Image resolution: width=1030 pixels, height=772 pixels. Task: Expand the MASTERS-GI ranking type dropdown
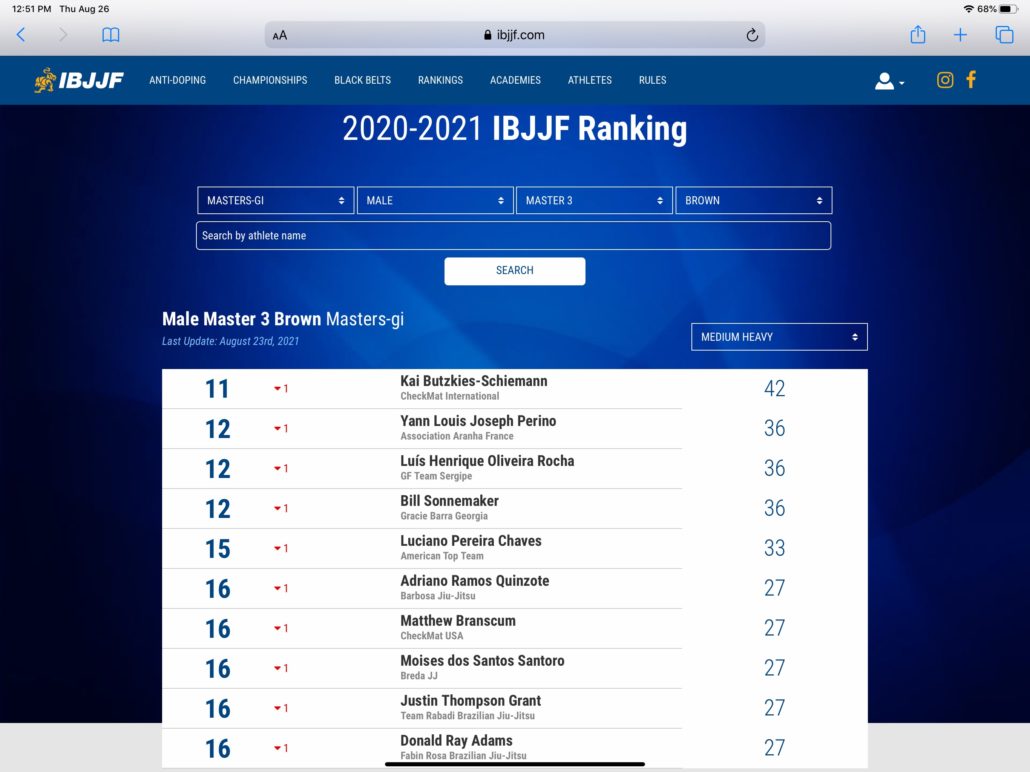pyautogui.click(x=275, y=200)
